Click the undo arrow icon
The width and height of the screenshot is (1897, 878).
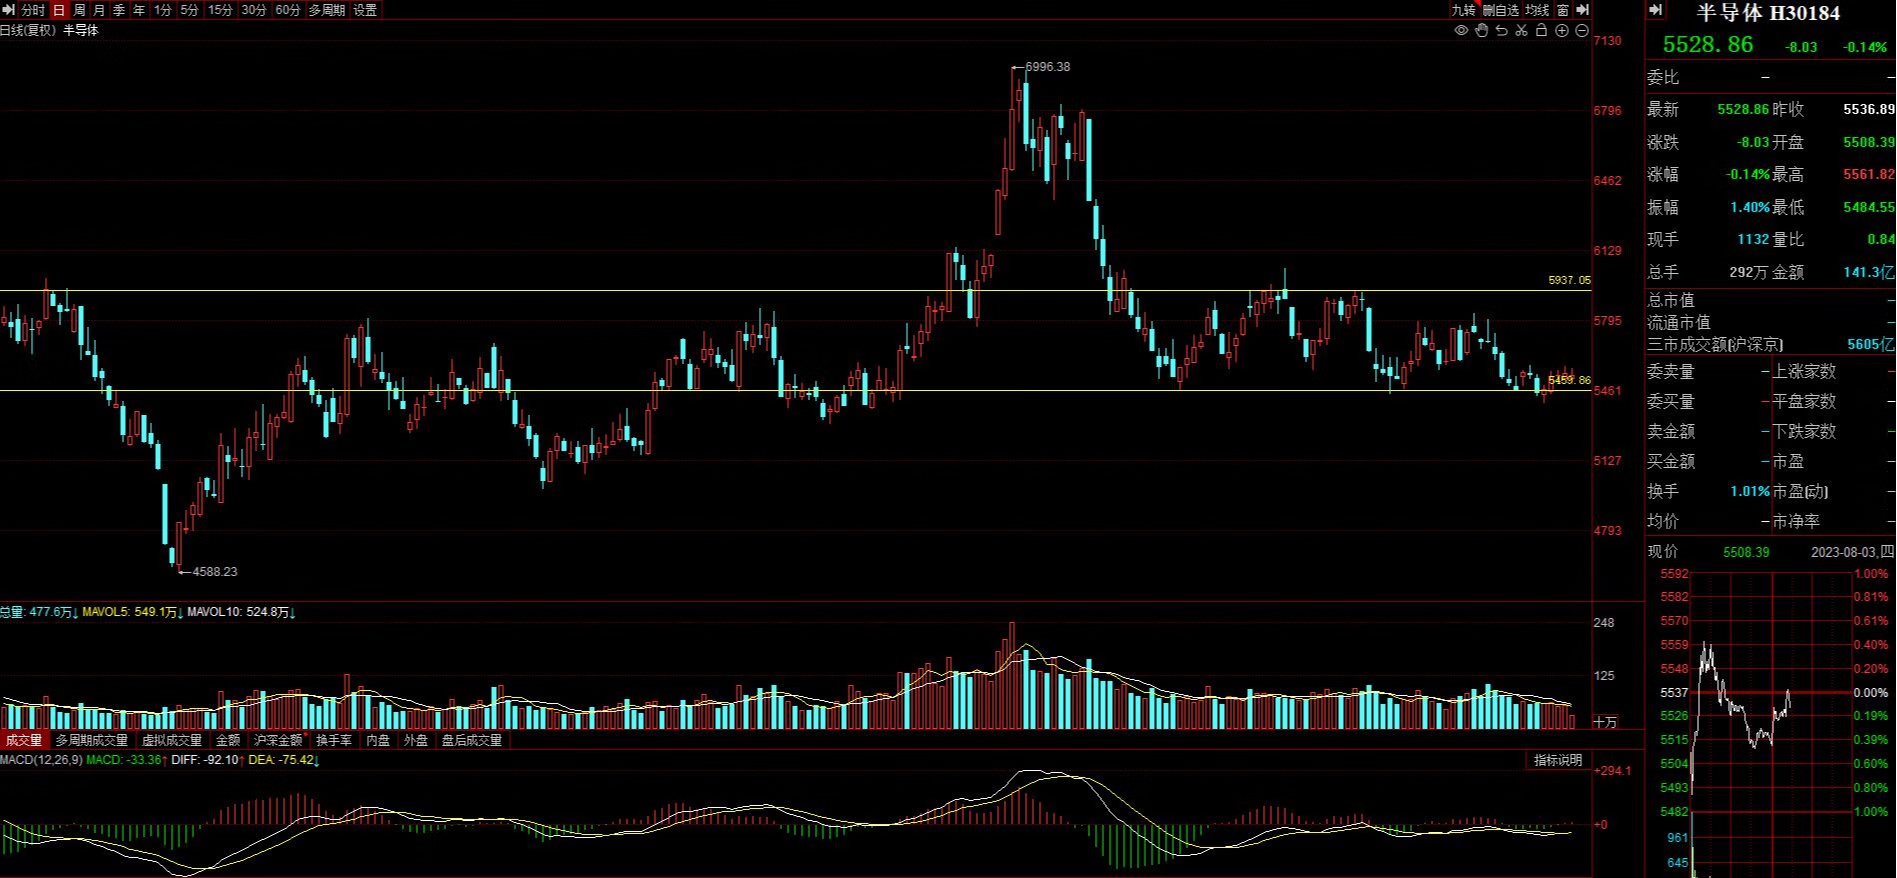pos(1501,30)
